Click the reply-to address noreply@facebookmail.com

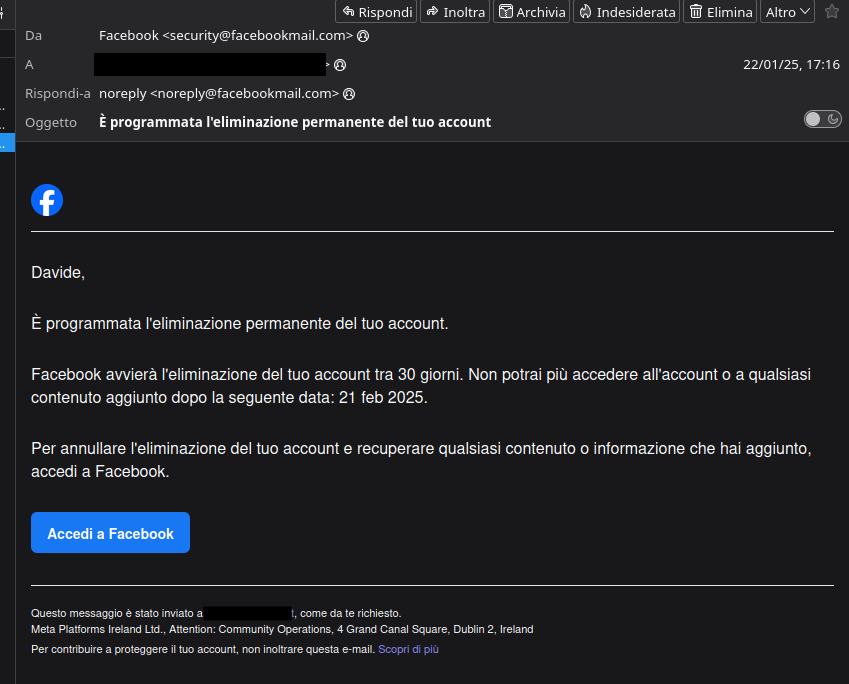coord(219,94)
